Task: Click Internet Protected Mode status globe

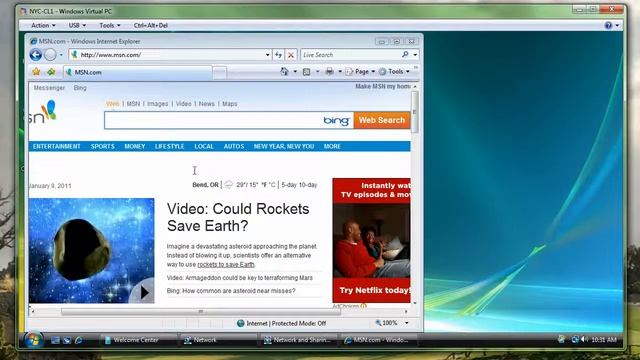Action: pyautogui.click(x=241, y=323)
